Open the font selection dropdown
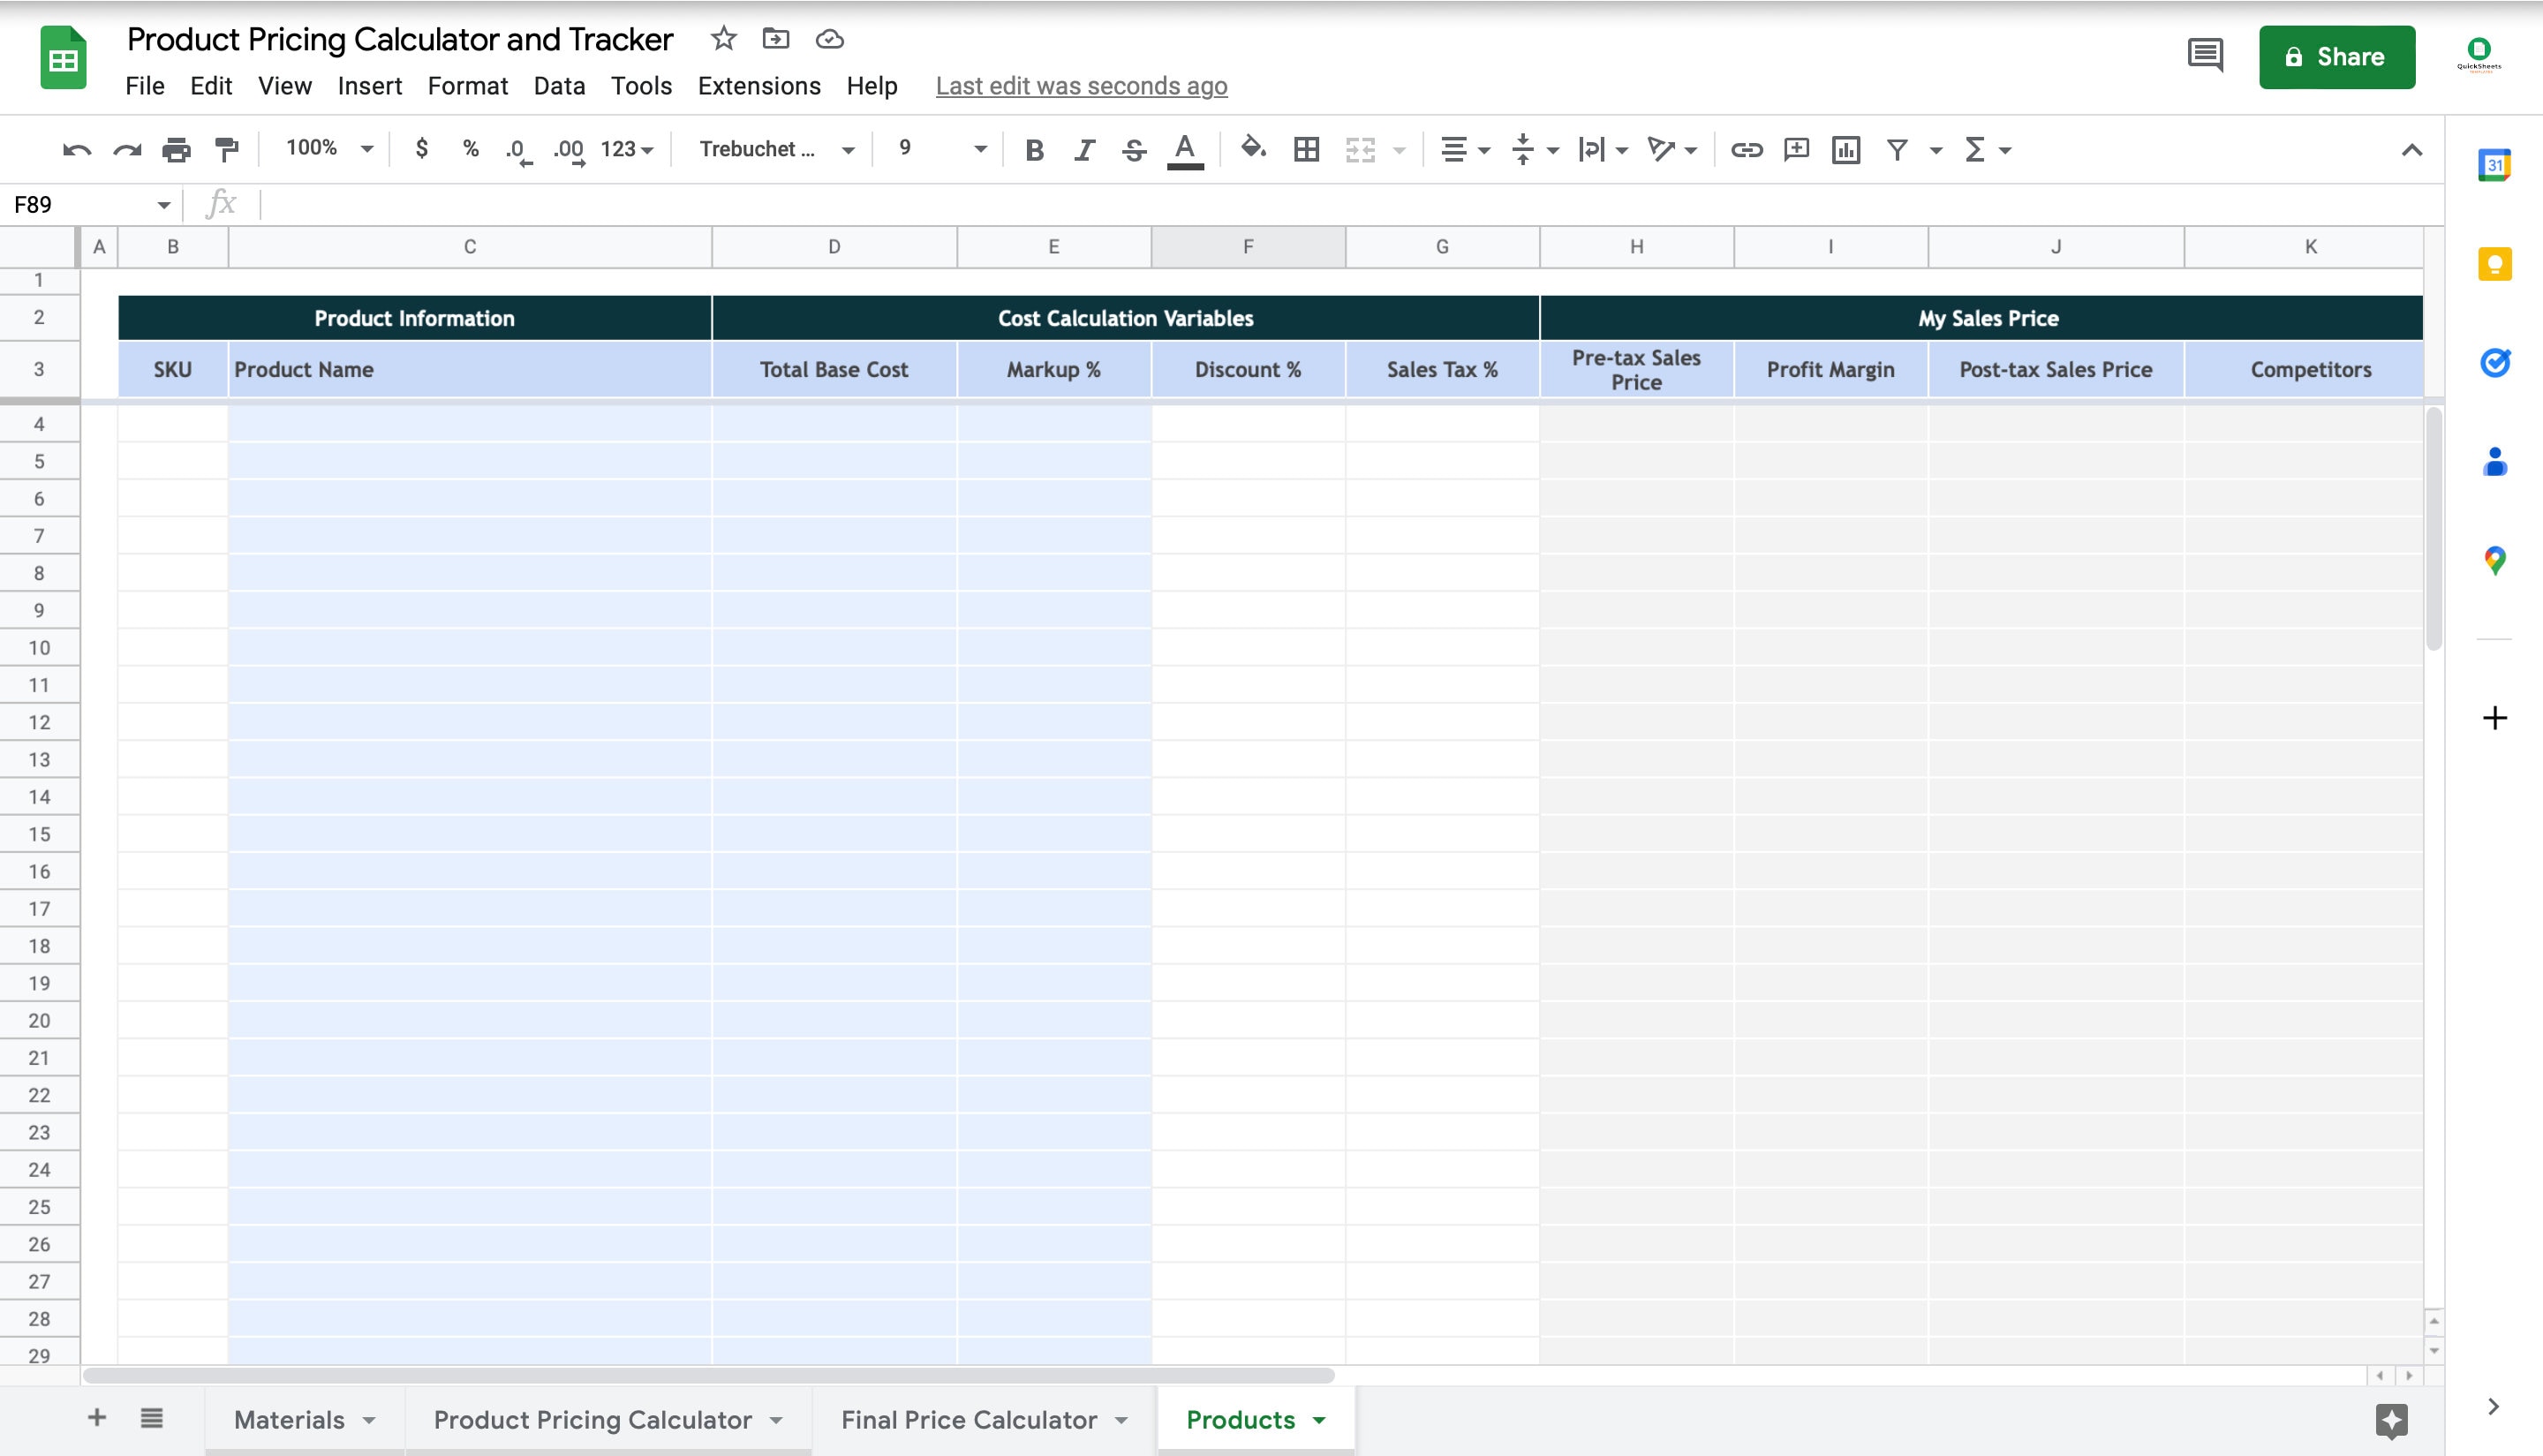This screenshot has height=1456, width=2543. [x=775, y=149]
